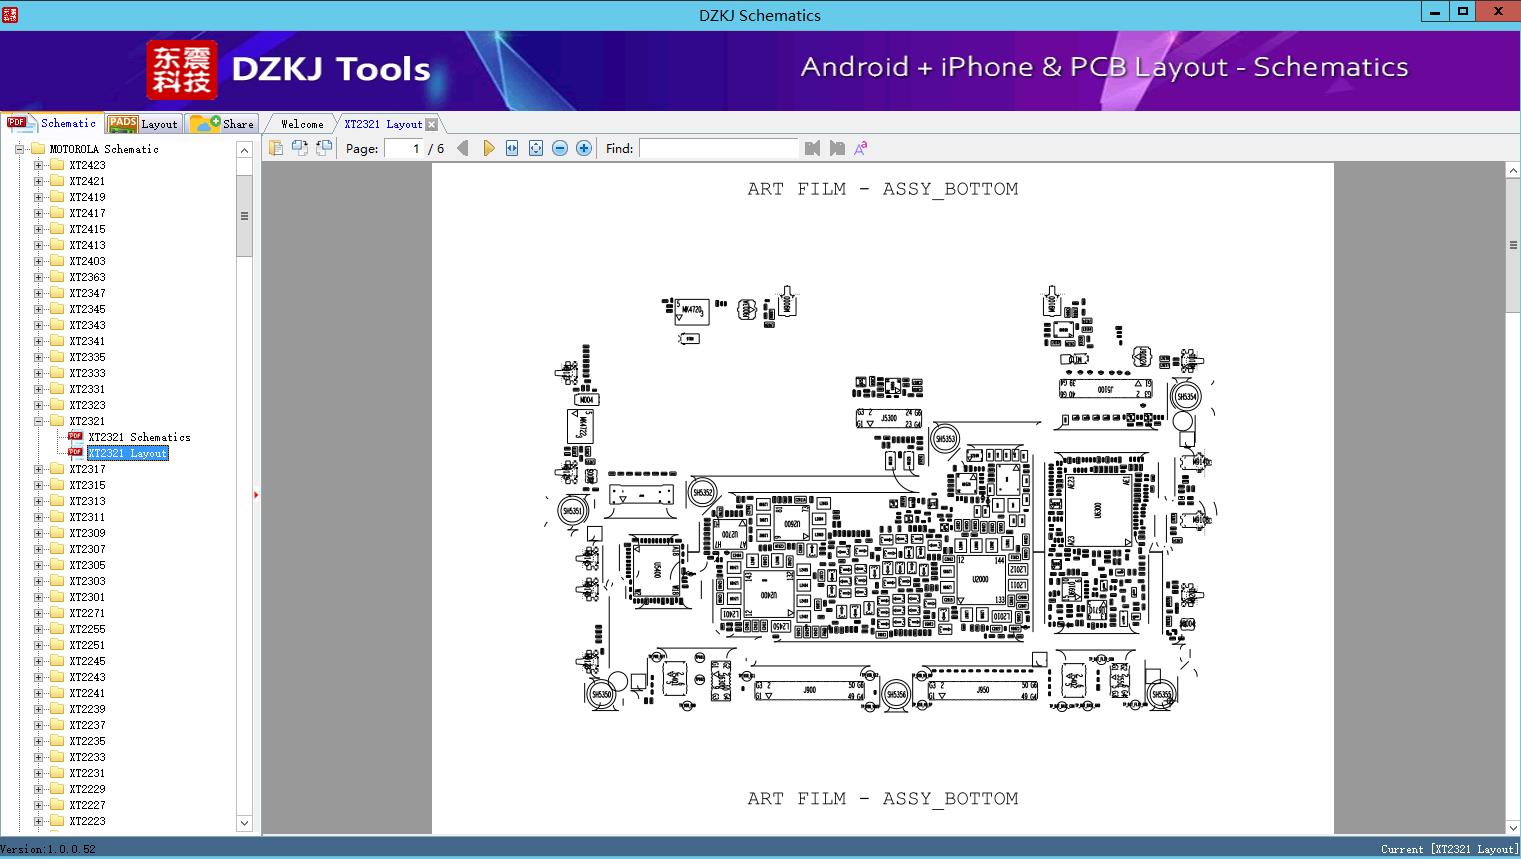Select the XT2271 tree entry
Screen dimensions: 1521x859
click(x=87, y=613)
